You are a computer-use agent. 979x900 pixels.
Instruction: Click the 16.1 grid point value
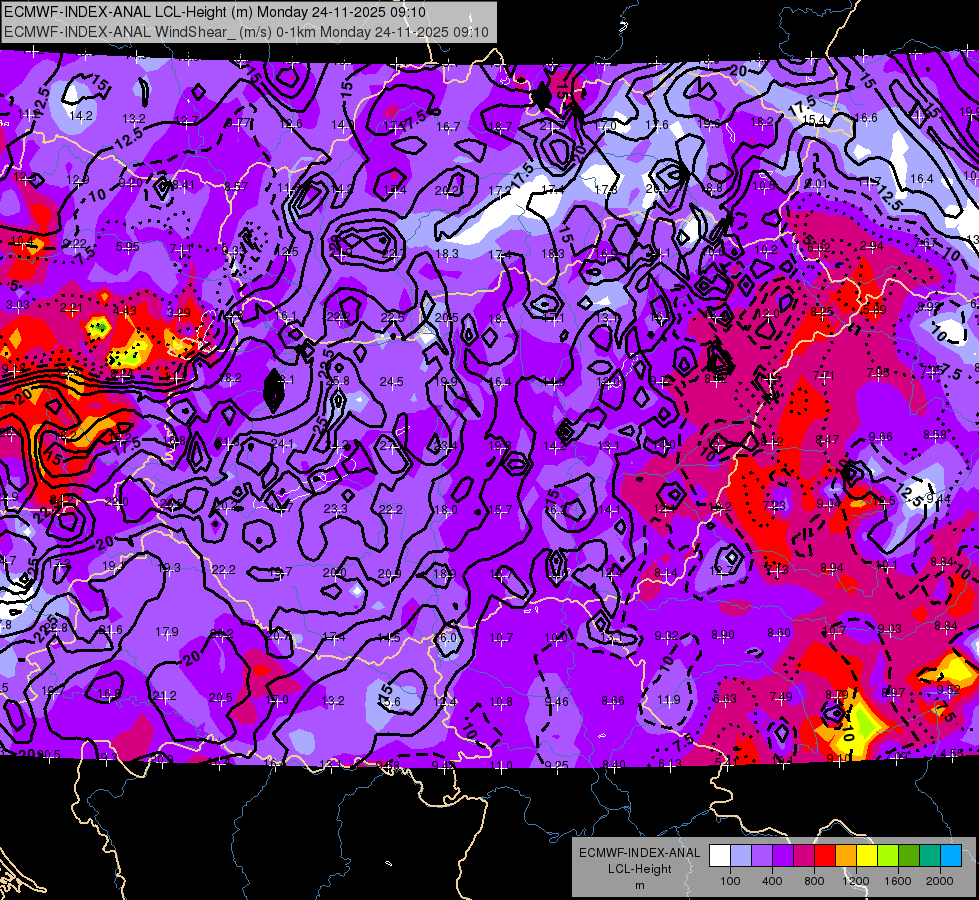click(285, 316)
